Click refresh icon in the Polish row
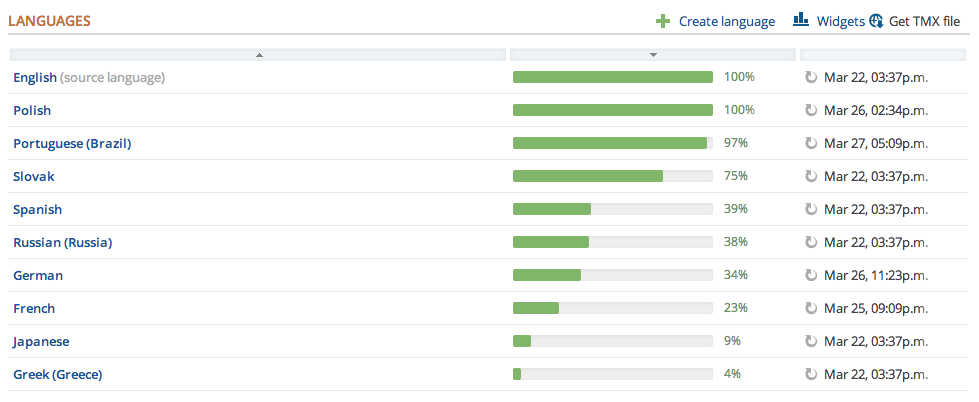 pyautogui.click(x=811, y=110)
